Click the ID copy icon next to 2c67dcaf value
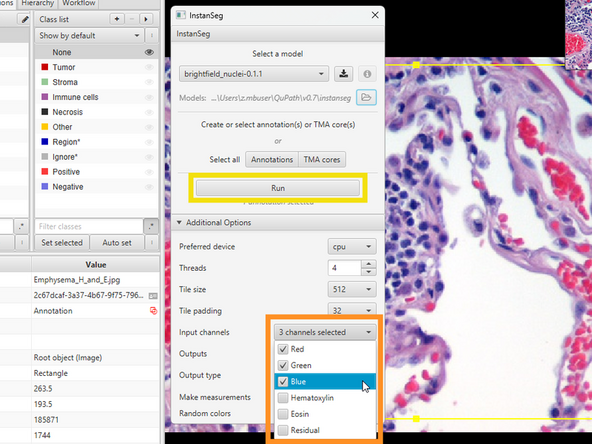592x444 pixels. (153, 296)
